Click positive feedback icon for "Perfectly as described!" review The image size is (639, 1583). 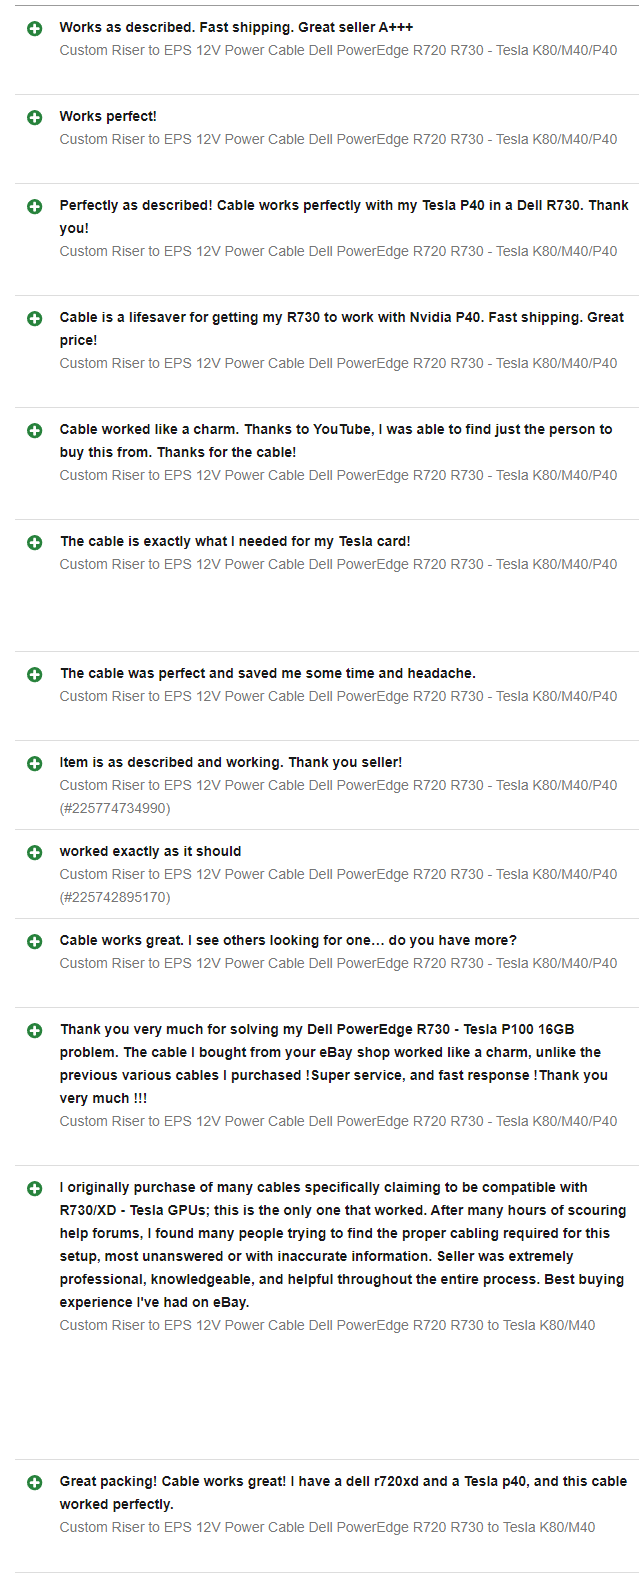(35, 207)
